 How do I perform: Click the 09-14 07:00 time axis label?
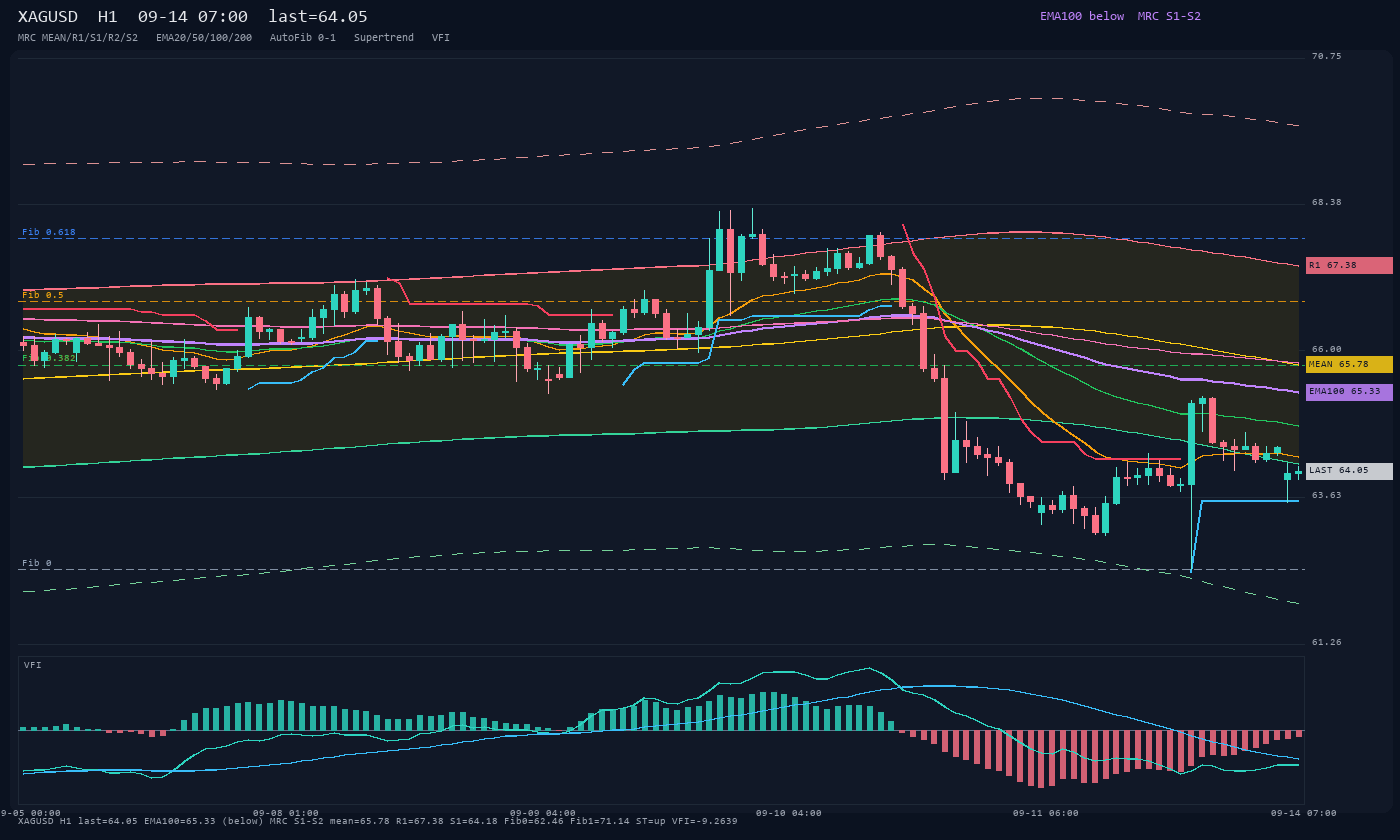[x=1303, y=813]
